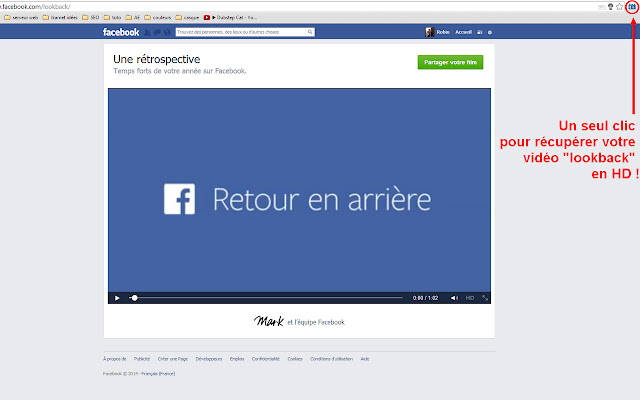Open the serveur web bookmarks folder
The height and width of the screenshot is (400, 640).
click(21, 18)
